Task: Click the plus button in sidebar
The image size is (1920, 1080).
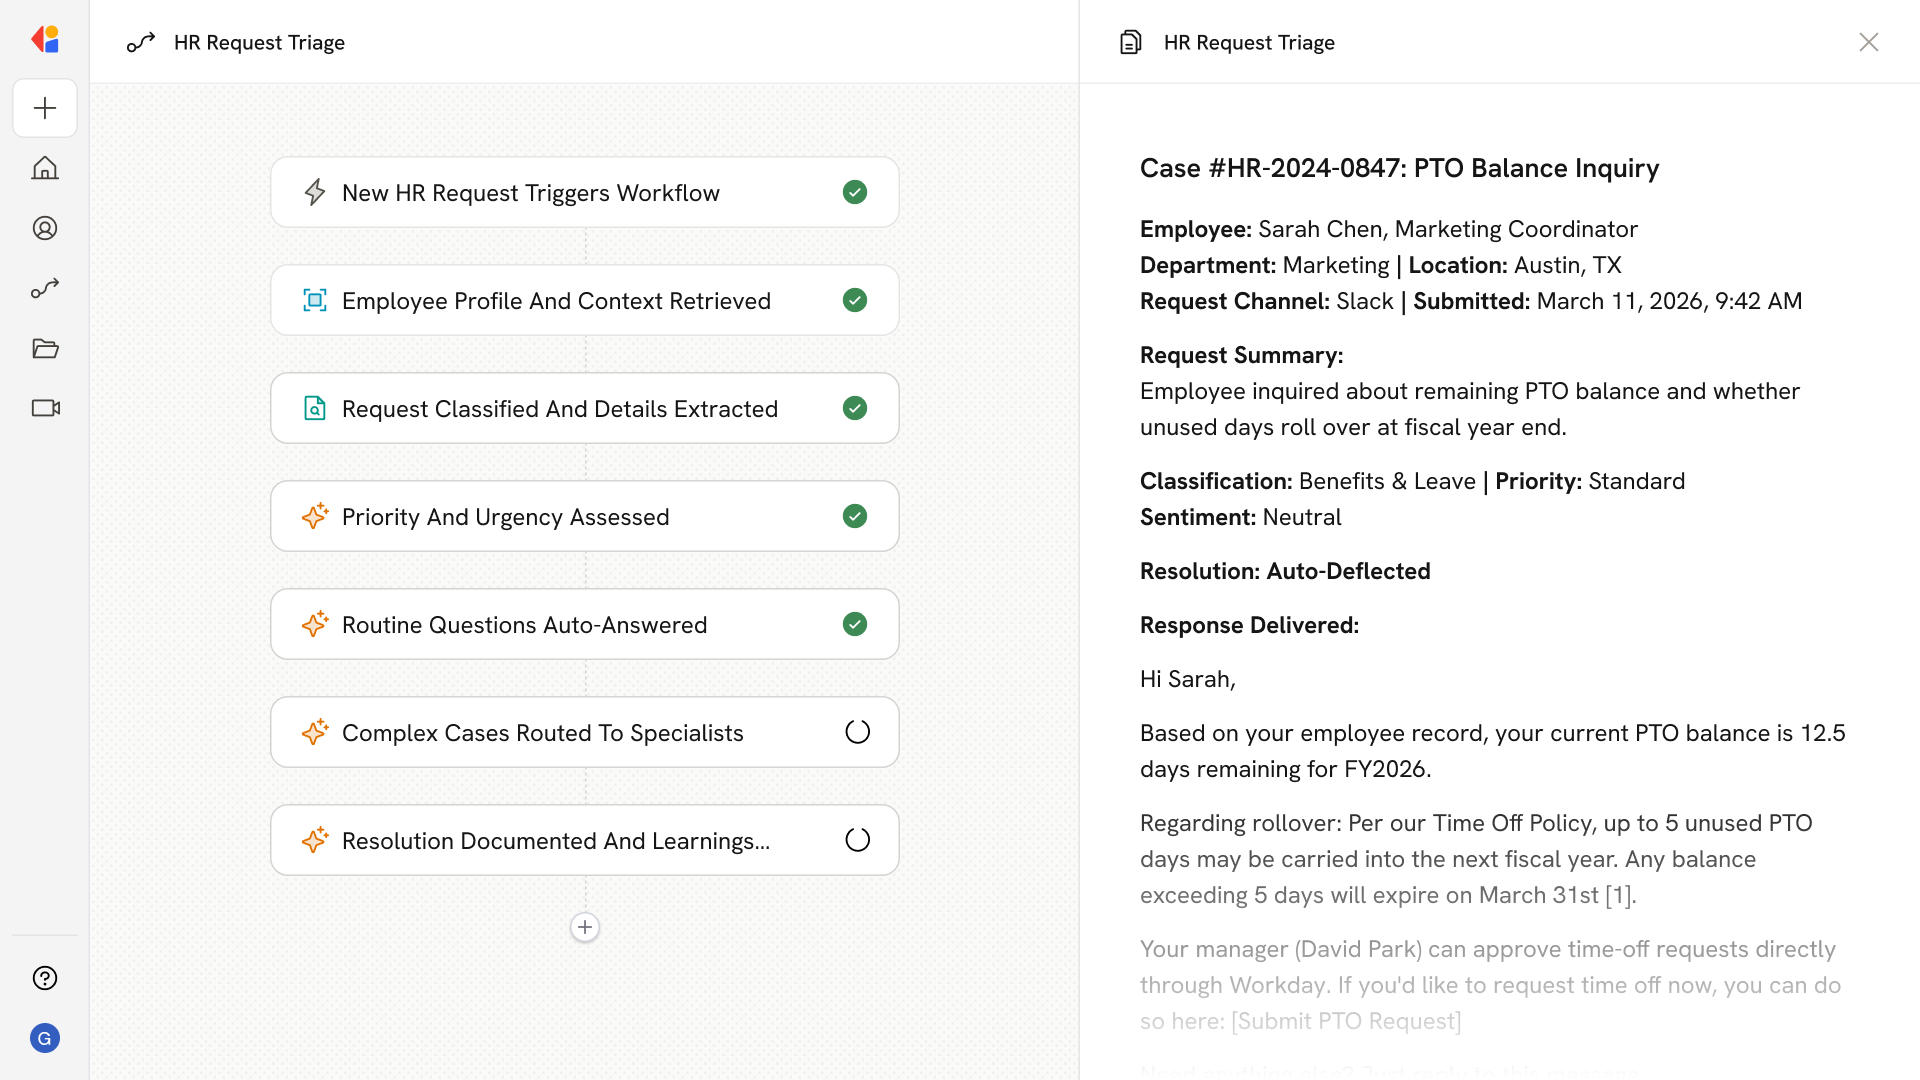Action: click(x=45, y=108)
